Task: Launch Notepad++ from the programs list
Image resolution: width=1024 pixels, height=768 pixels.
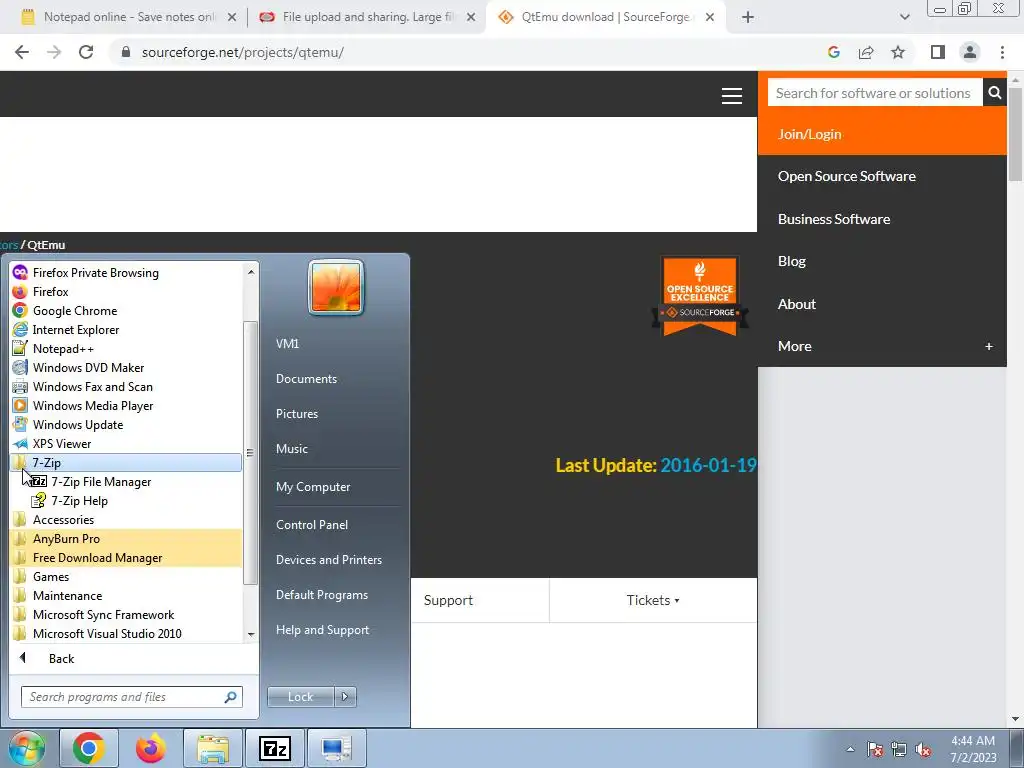Action: point(63,349)
